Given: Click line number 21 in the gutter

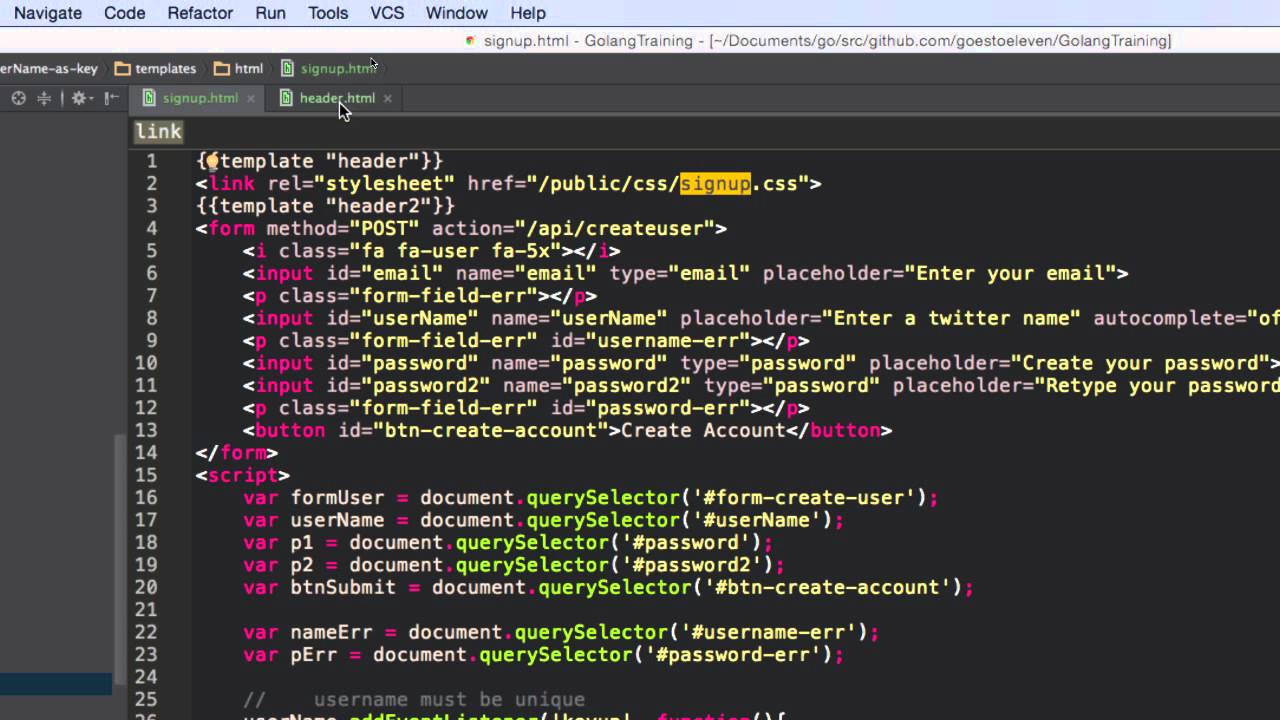Looking at the screenshot, I should tap(146, 610).
